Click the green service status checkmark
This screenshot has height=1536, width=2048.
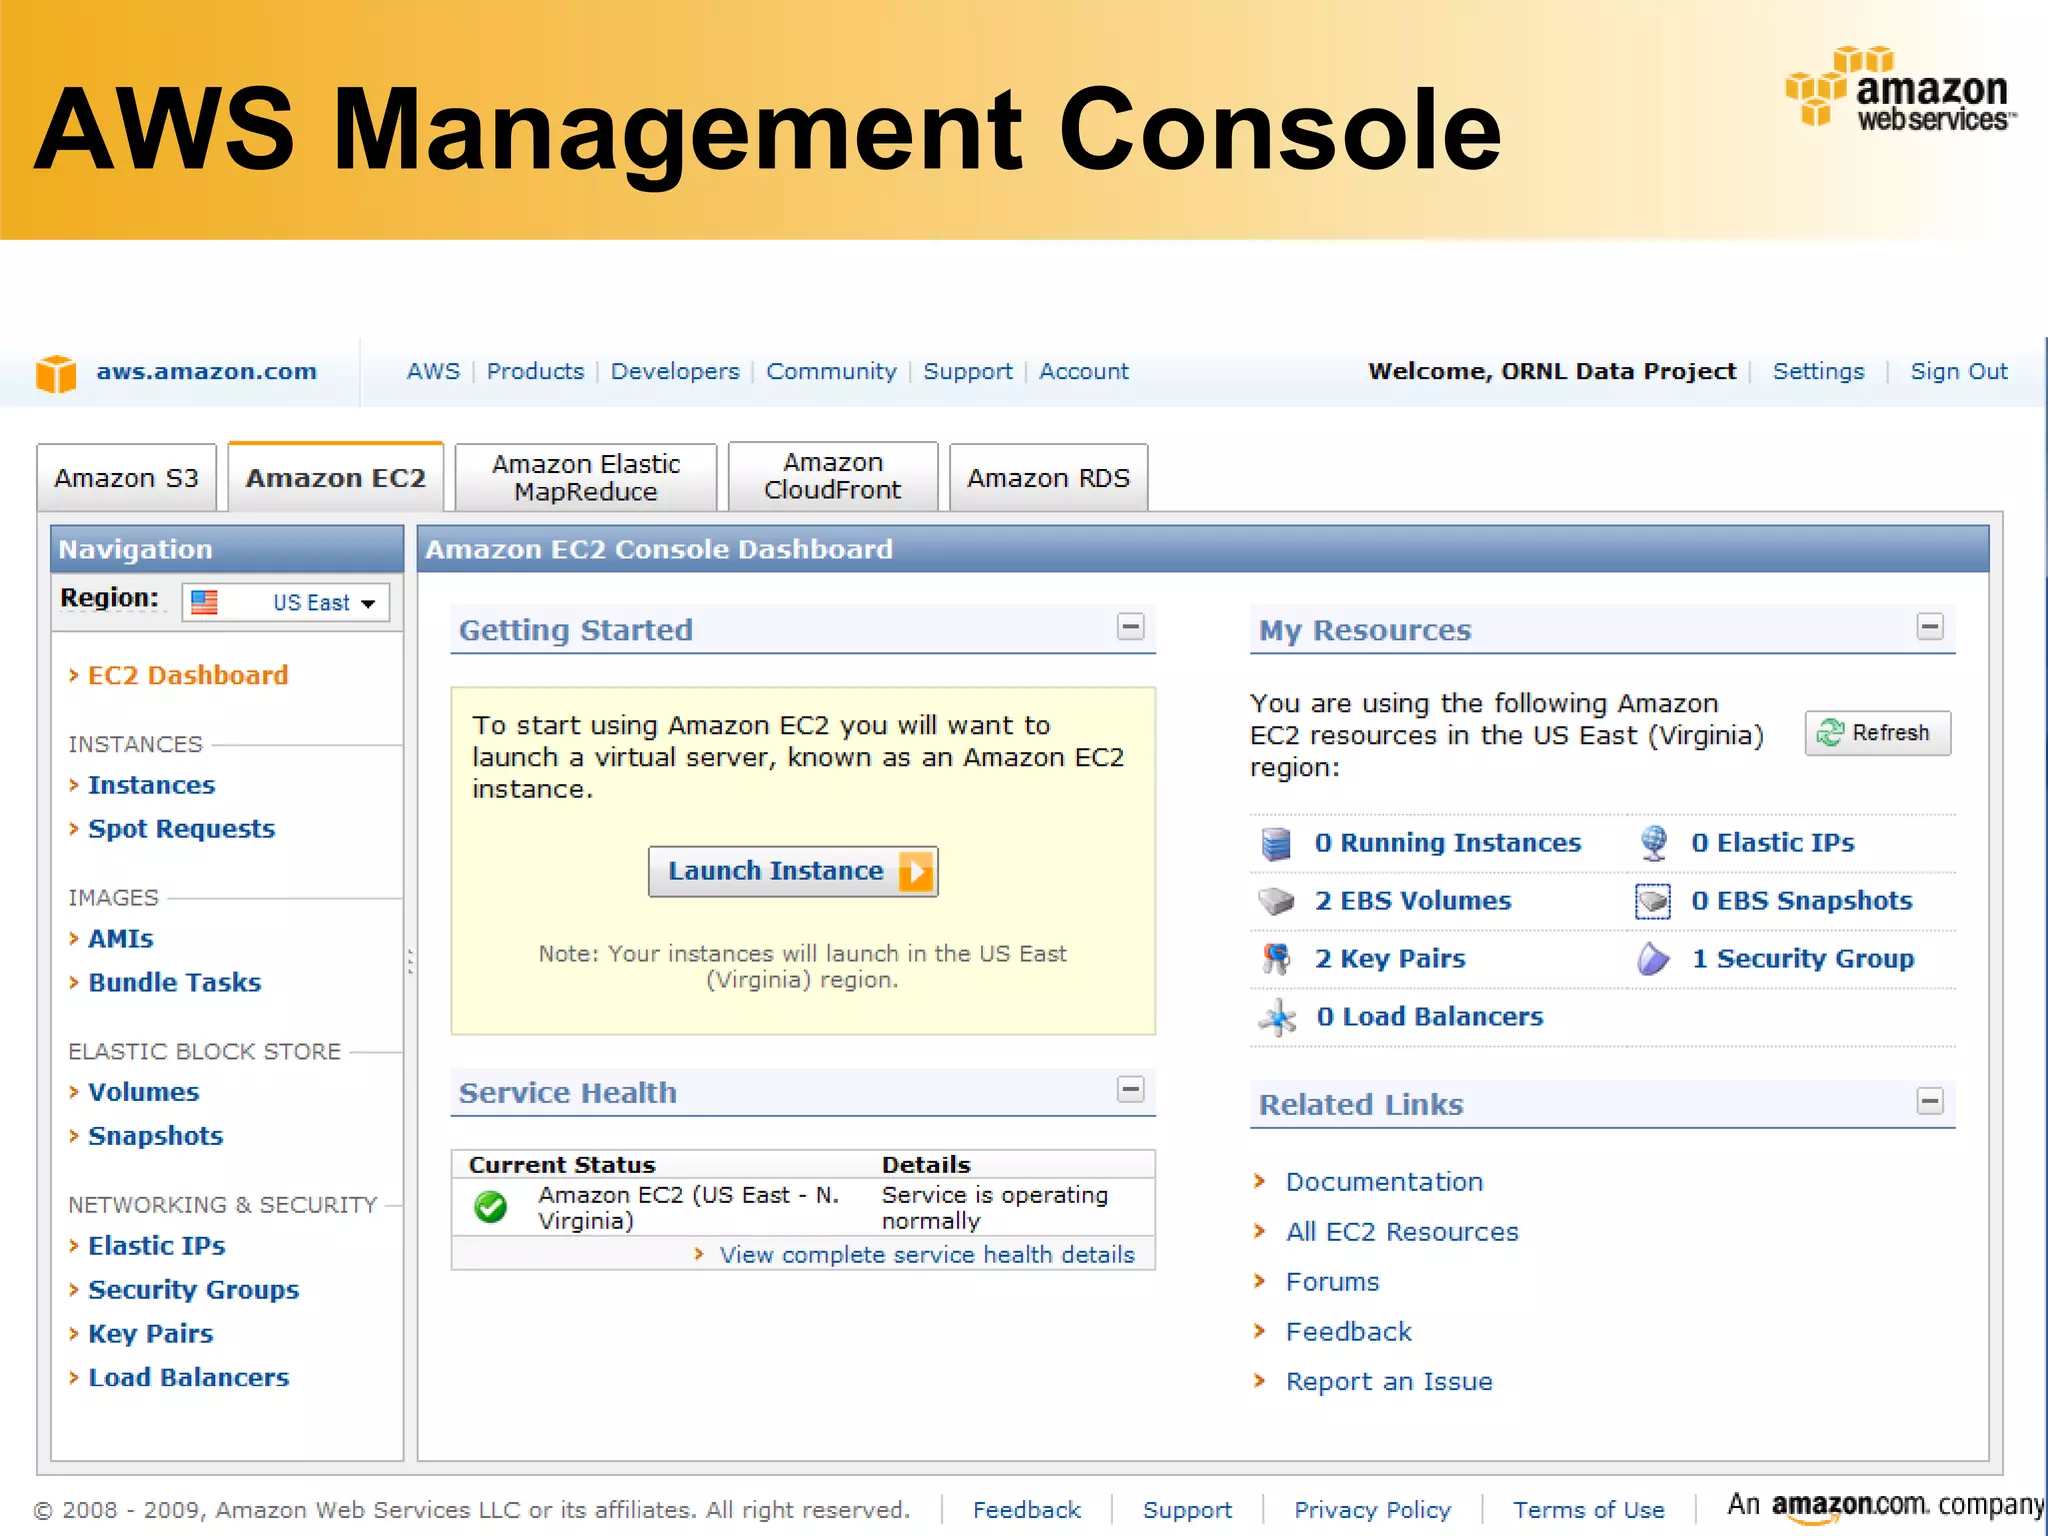pos(490,1207)
